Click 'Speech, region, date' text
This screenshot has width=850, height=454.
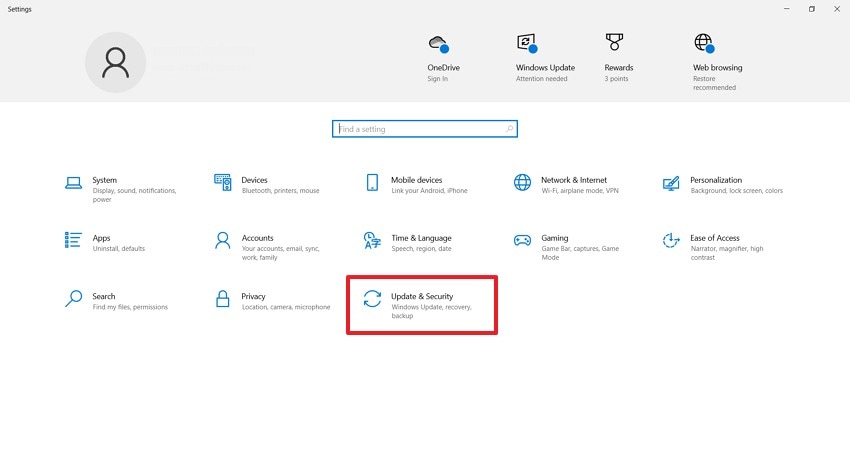[x=421, y=249]
